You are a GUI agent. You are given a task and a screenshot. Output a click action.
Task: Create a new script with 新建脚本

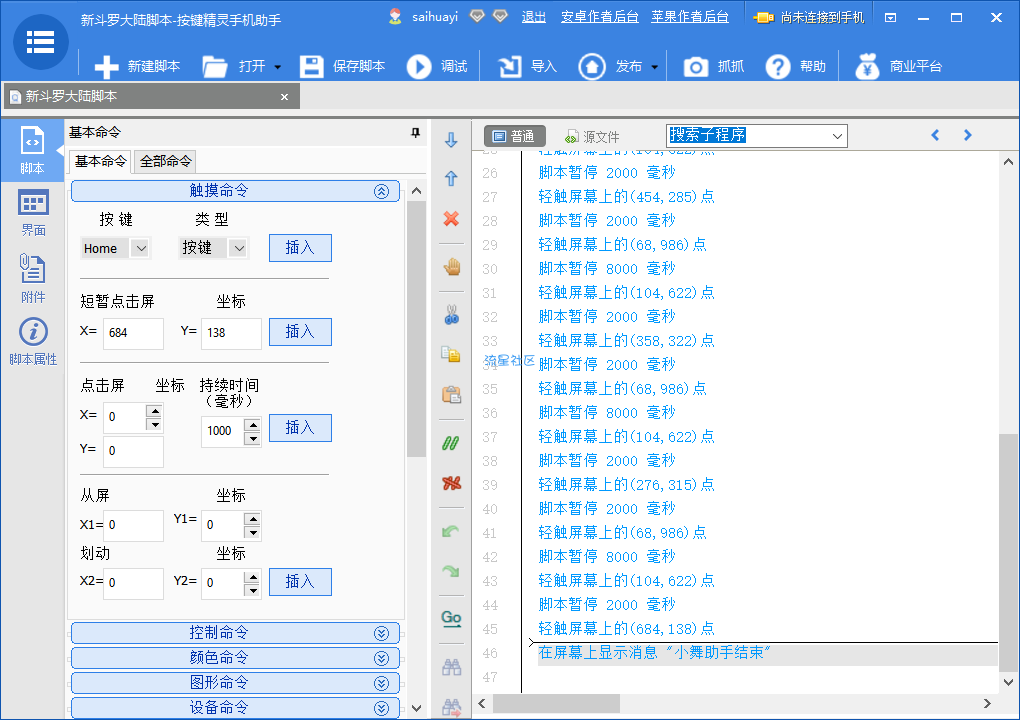pyautogui.click(x=137, y=66)
